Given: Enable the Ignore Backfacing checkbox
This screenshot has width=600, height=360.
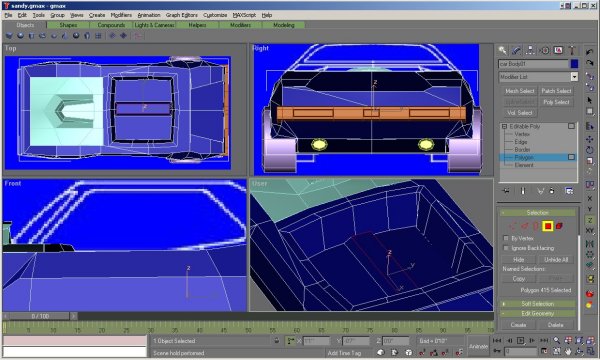Looking at the screenshot, I should (x=506, y=248).
